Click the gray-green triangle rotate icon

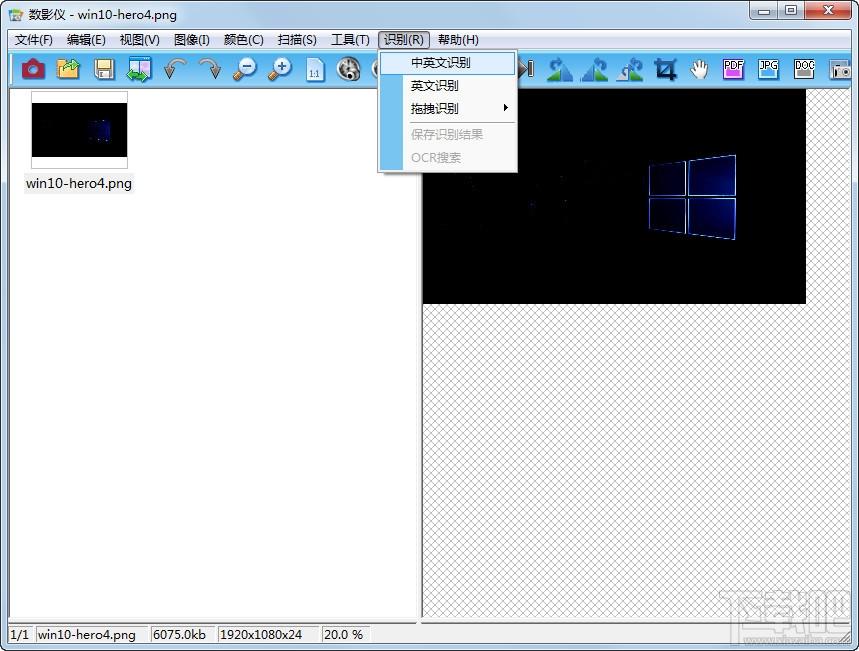pyautogui.click(x=629, y=70)
